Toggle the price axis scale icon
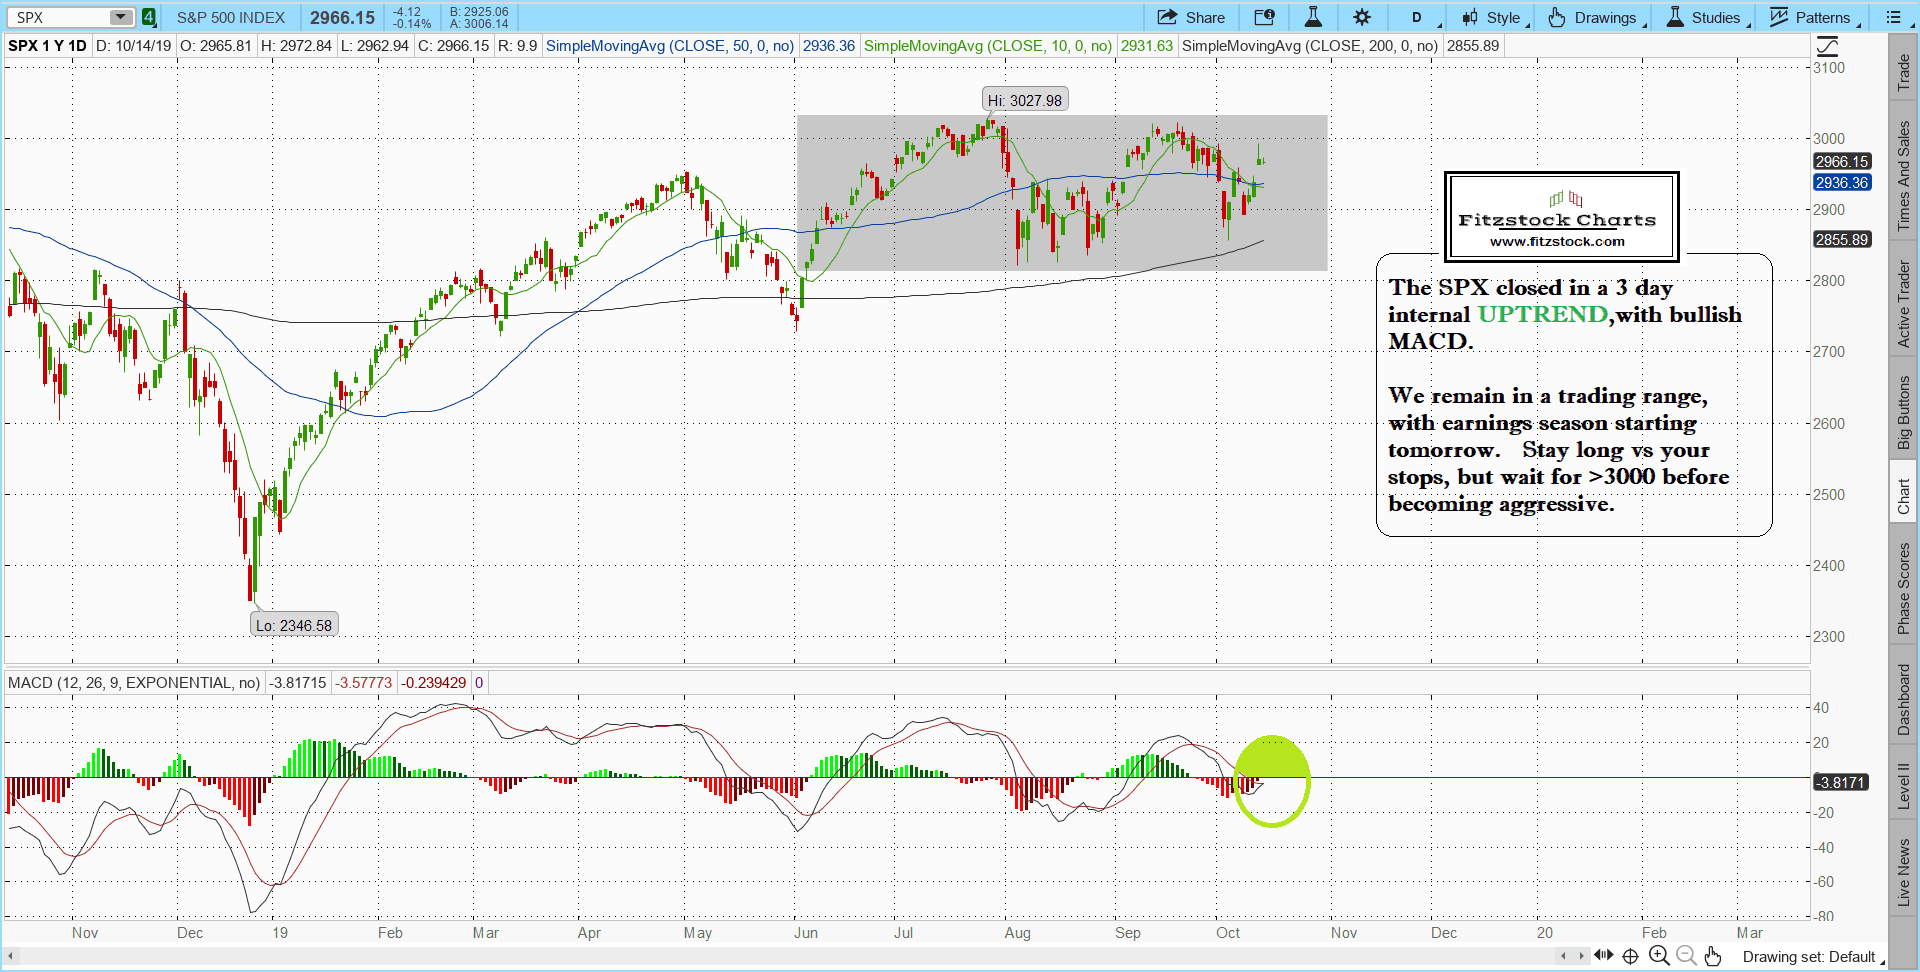The image size is (1920, 972). [x=1827, y=46]
